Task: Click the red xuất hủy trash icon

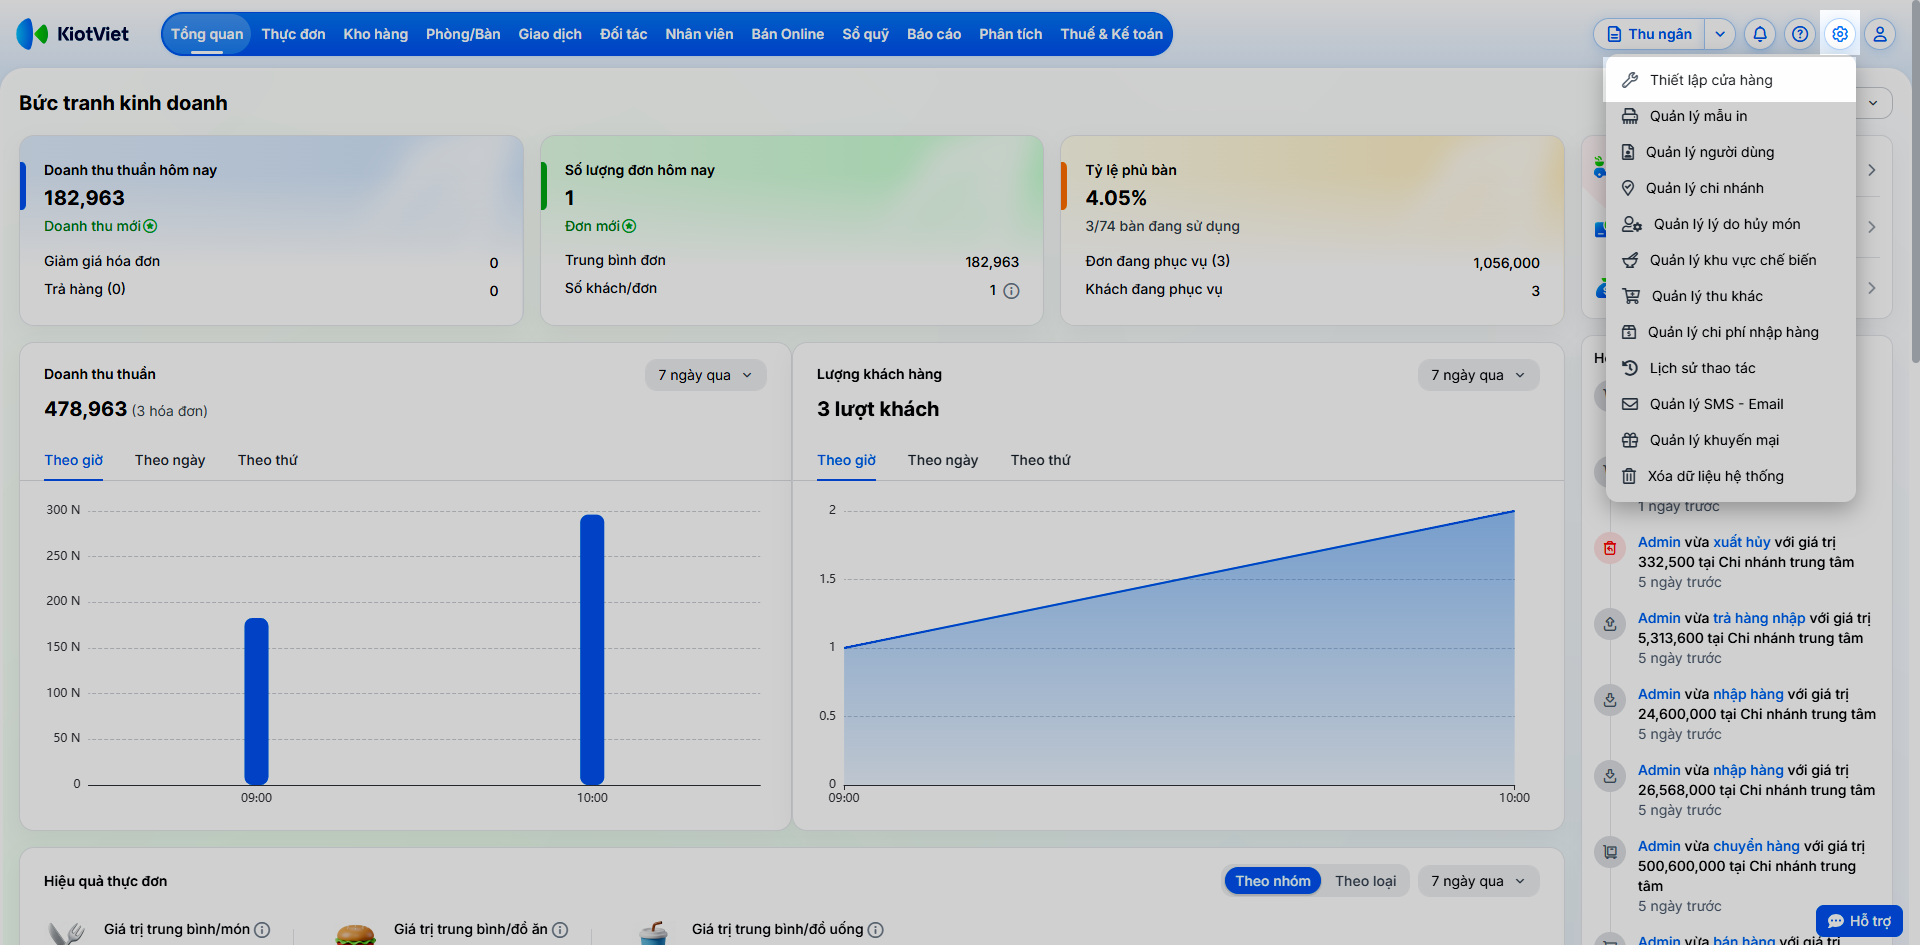Action: (1610, 548)
